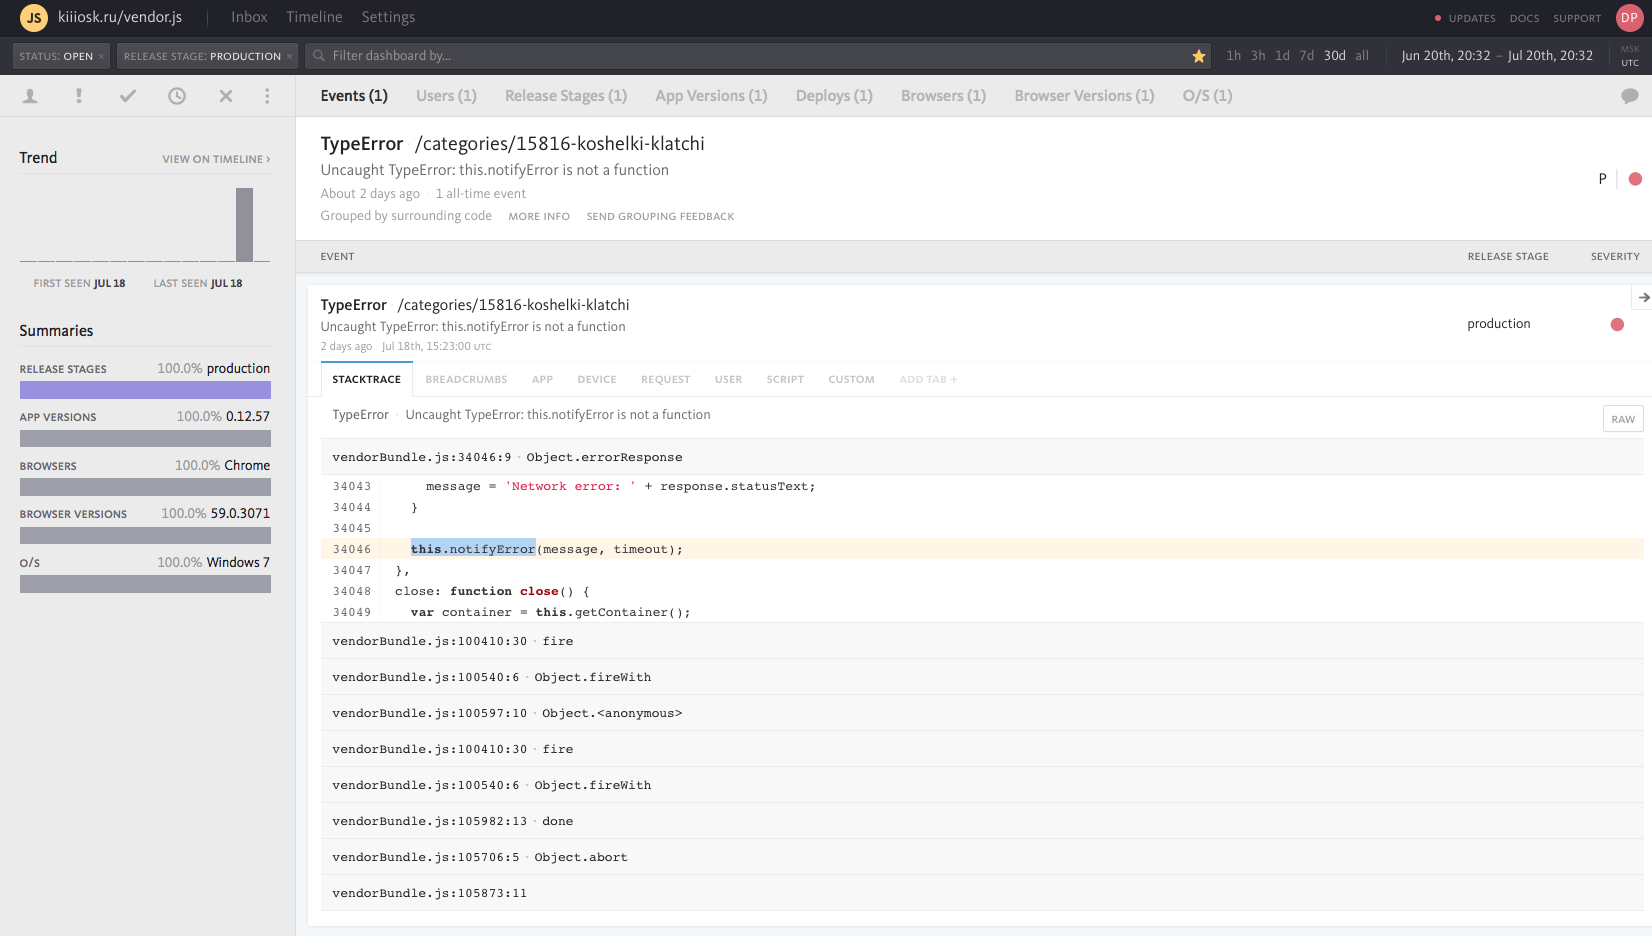This screenshot has height=936, width=1652.
Task: Switch to the Deploys (1) tab
Action: pyautogui.click(x=834, y=96)
